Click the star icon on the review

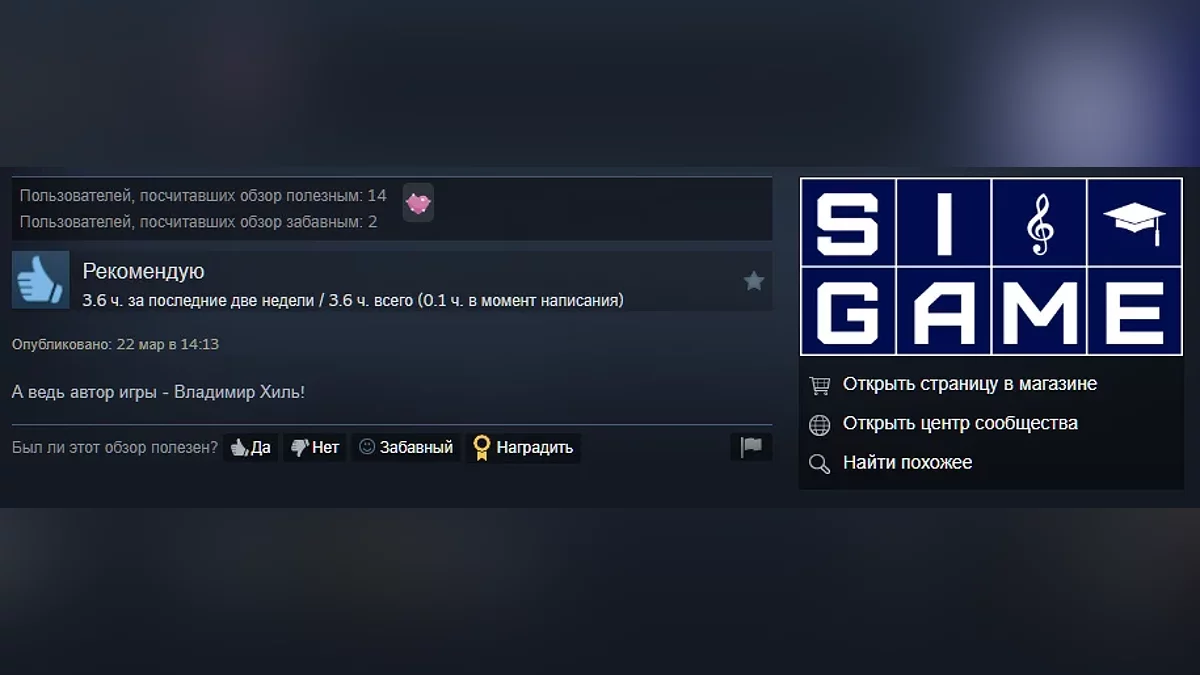pos(754,281)
